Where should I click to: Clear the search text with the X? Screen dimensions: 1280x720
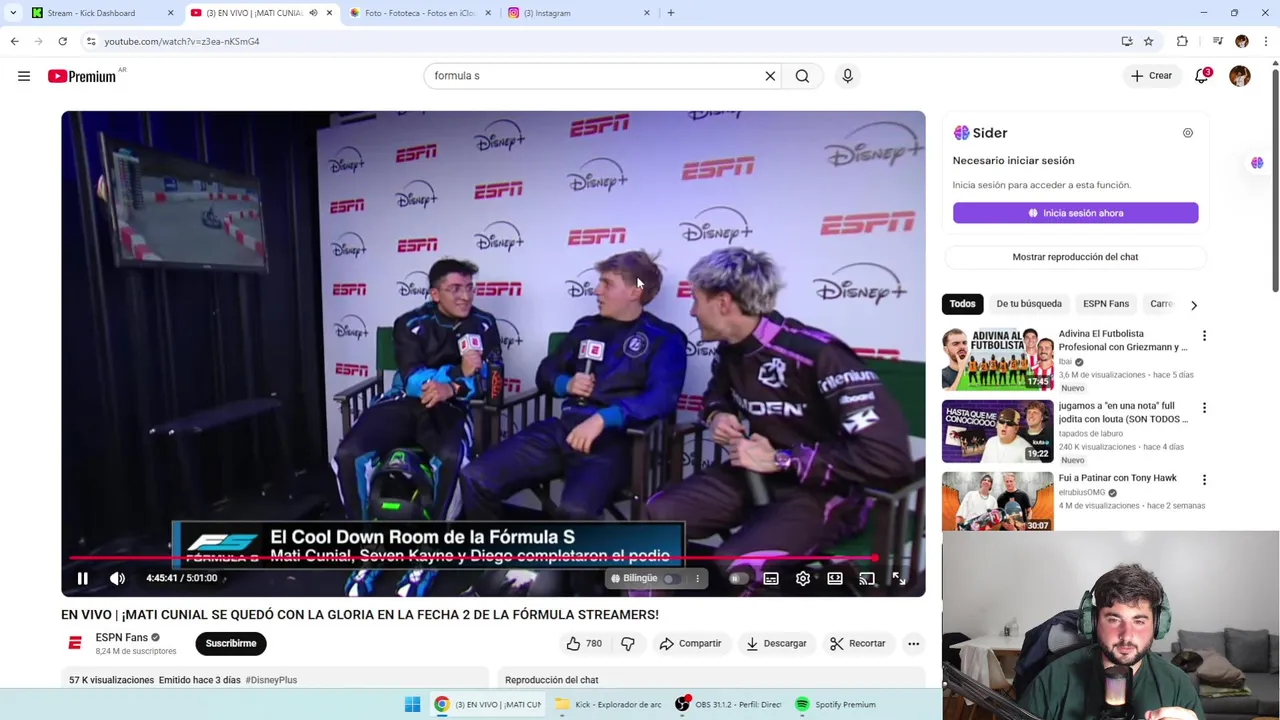(x=770, y=76)
